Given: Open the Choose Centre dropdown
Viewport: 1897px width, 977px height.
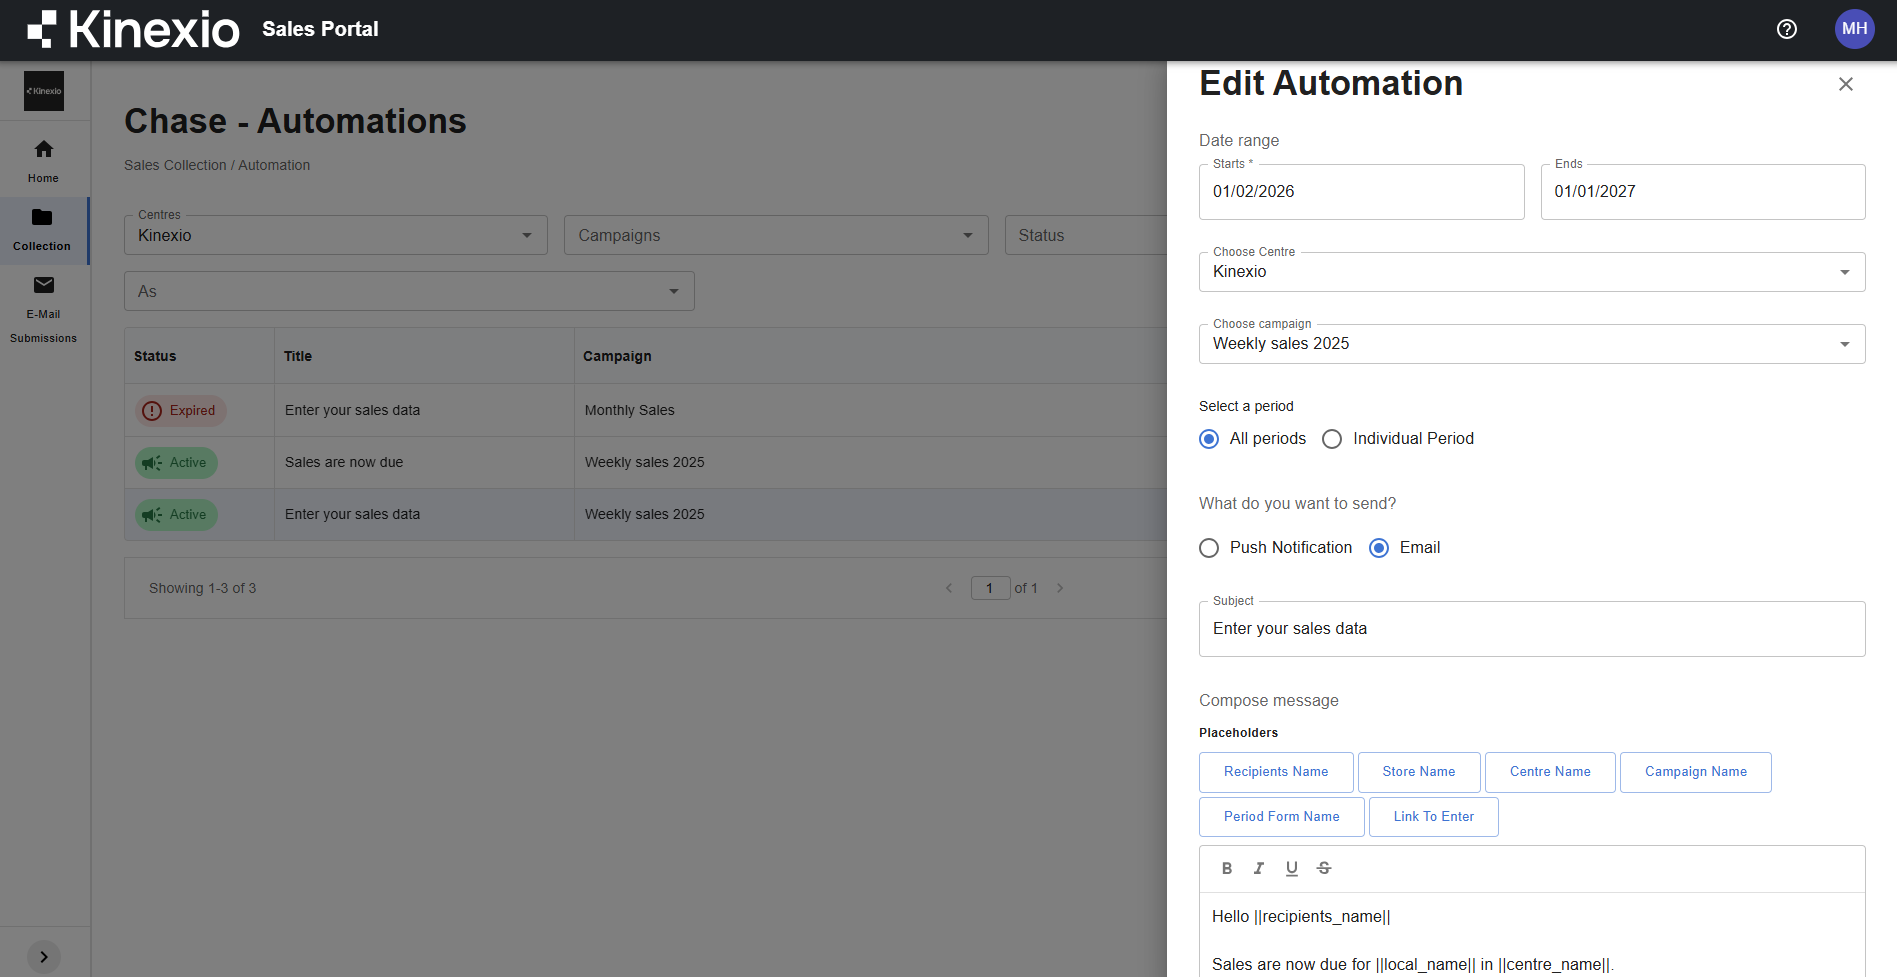Looking at the screenshot, I should coord(1531,272).
